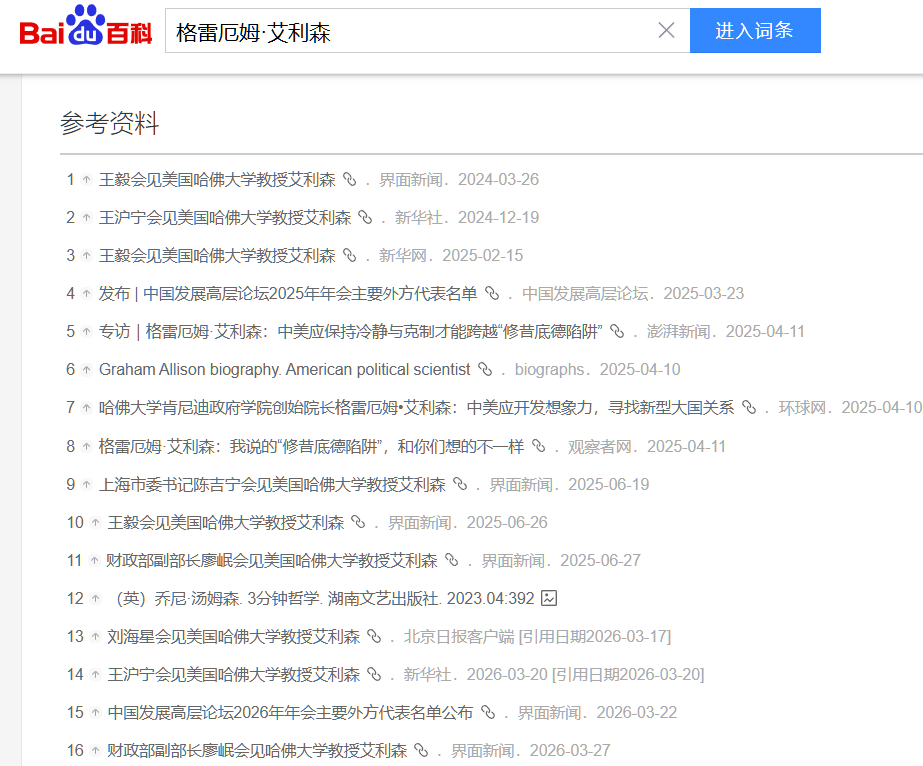Click link icon after 2025年年会主要外方代表名单
Screen dimensions: 923x766
tap(492, 293)
